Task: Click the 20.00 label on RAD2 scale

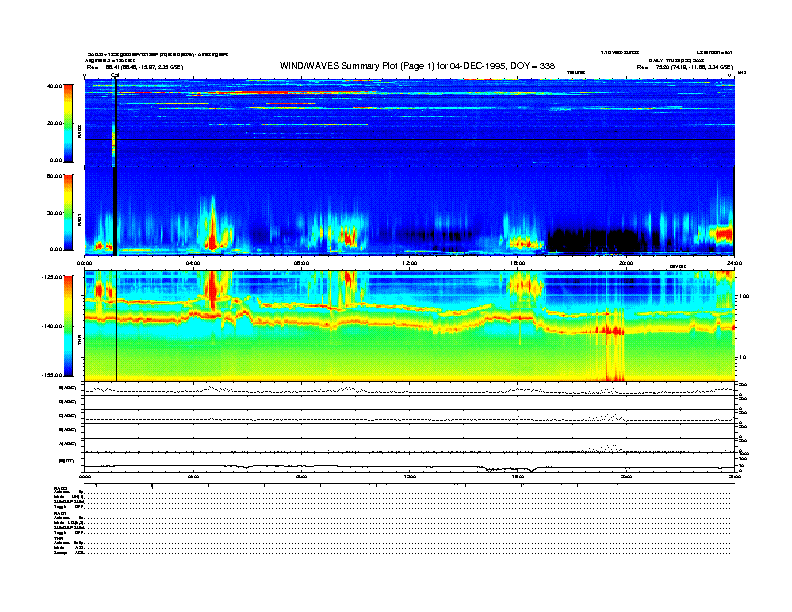Action: pos(54,123)
